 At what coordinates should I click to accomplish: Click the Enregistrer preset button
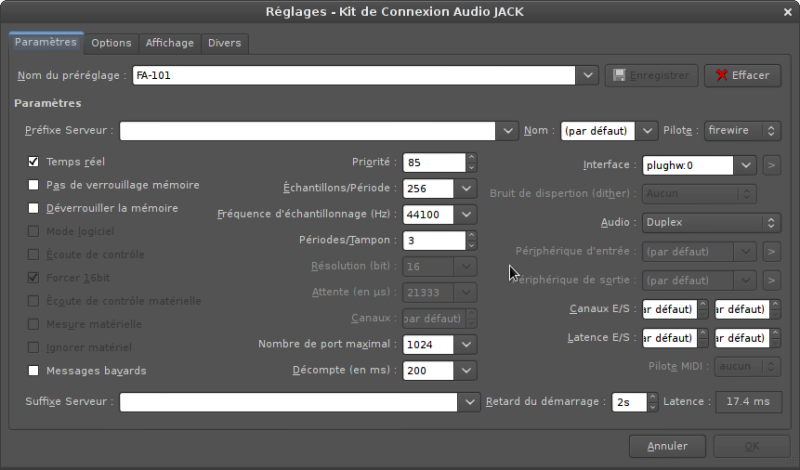[652, 76]
